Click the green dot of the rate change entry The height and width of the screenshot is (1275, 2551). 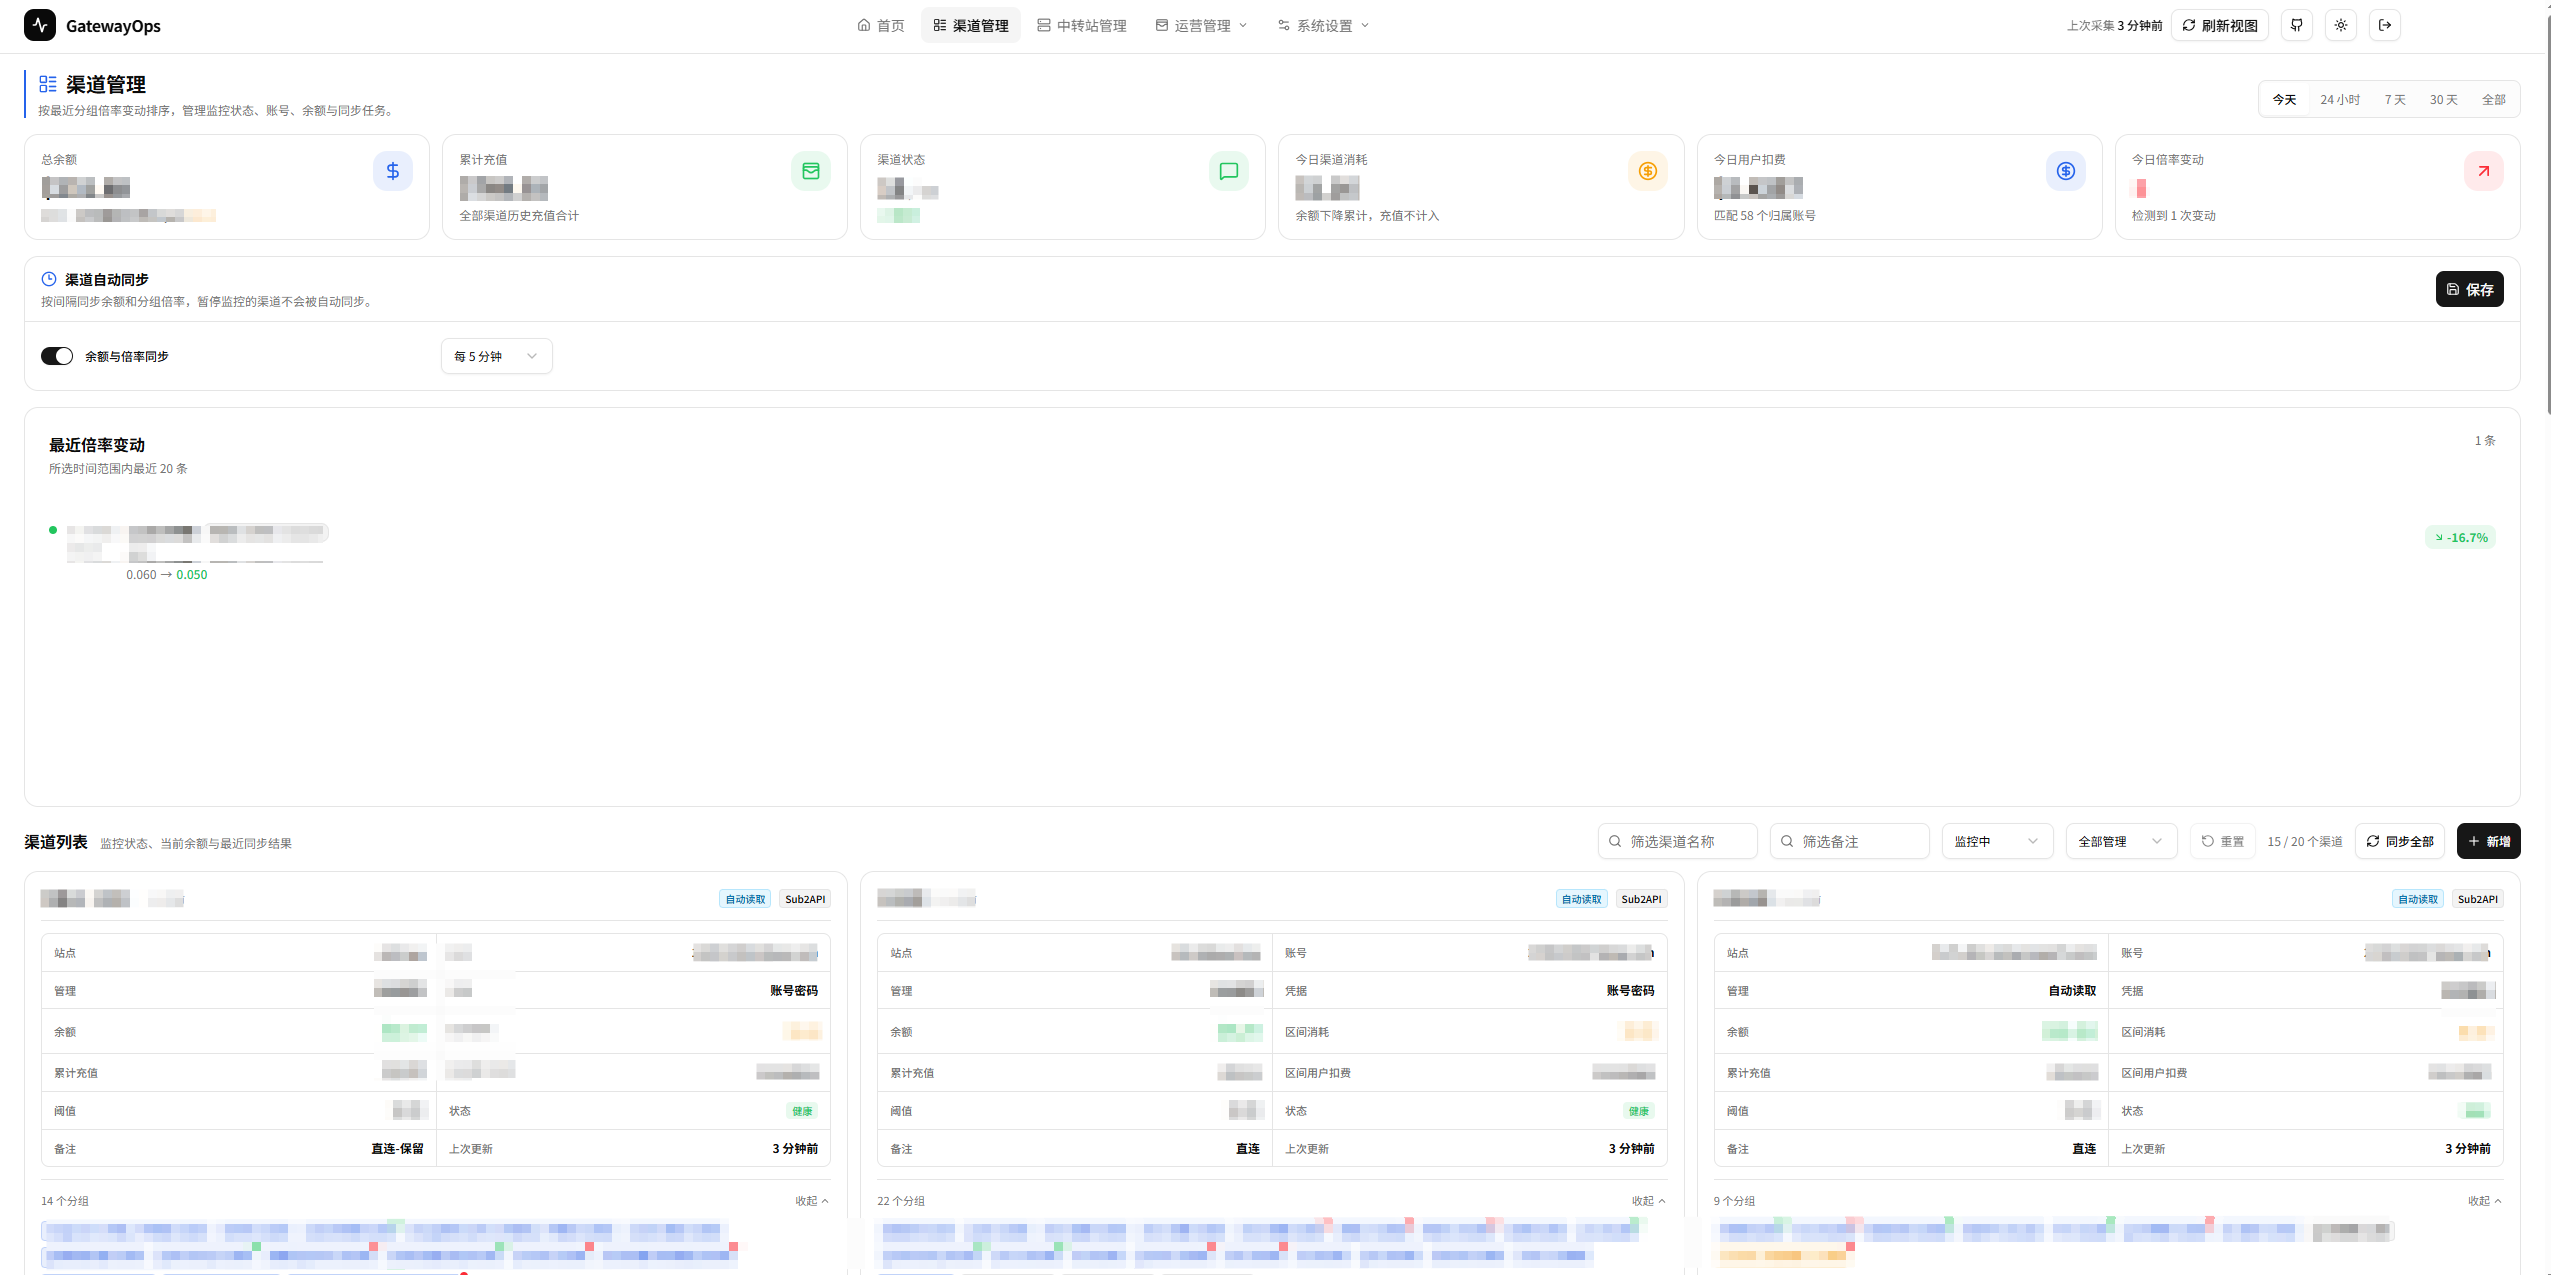[x=53, y=530]
